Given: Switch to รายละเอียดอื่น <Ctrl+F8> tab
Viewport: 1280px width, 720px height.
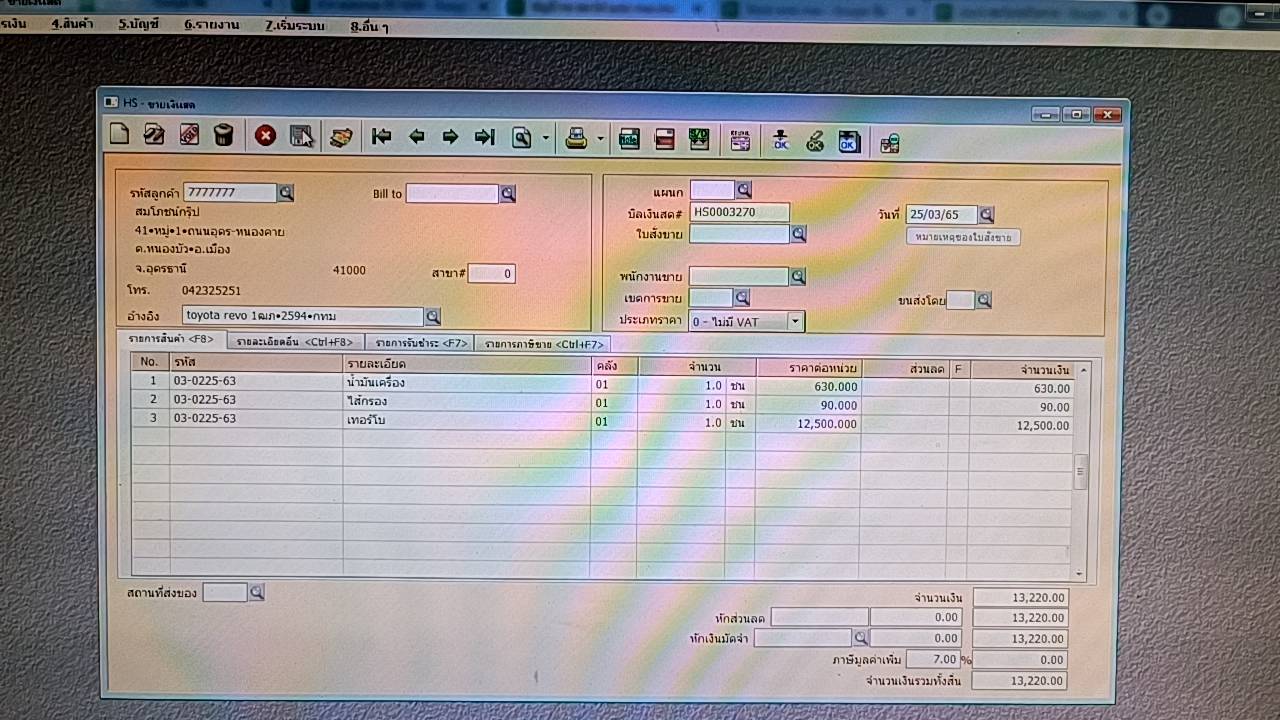Looking at the screenshot, I should coord(295,342).
